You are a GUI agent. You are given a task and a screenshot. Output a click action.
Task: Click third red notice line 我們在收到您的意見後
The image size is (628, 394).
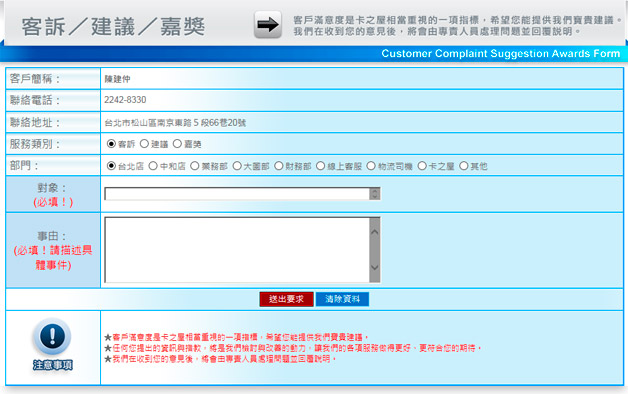[221, 359]
